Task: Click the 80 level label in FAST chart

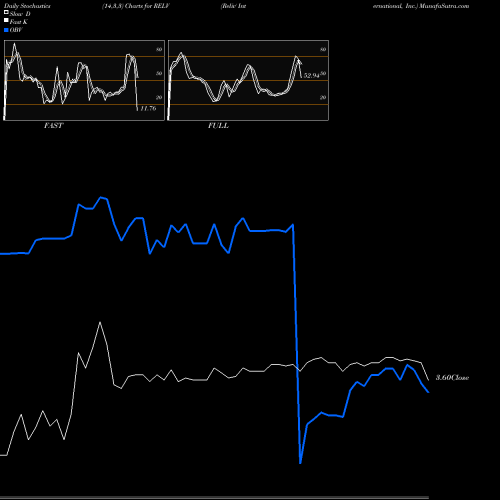Action: tap(159, 50)
